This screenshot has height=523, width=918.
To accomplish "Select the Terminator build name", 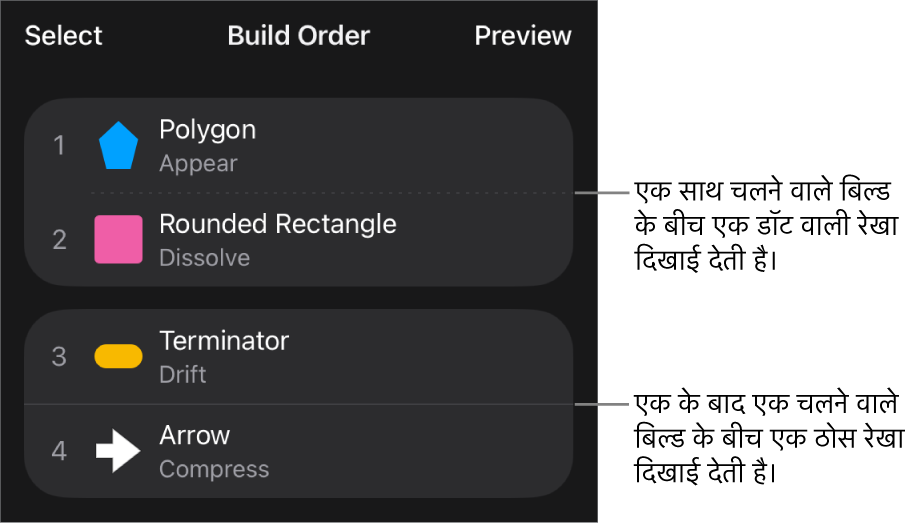I will [224, 341].
